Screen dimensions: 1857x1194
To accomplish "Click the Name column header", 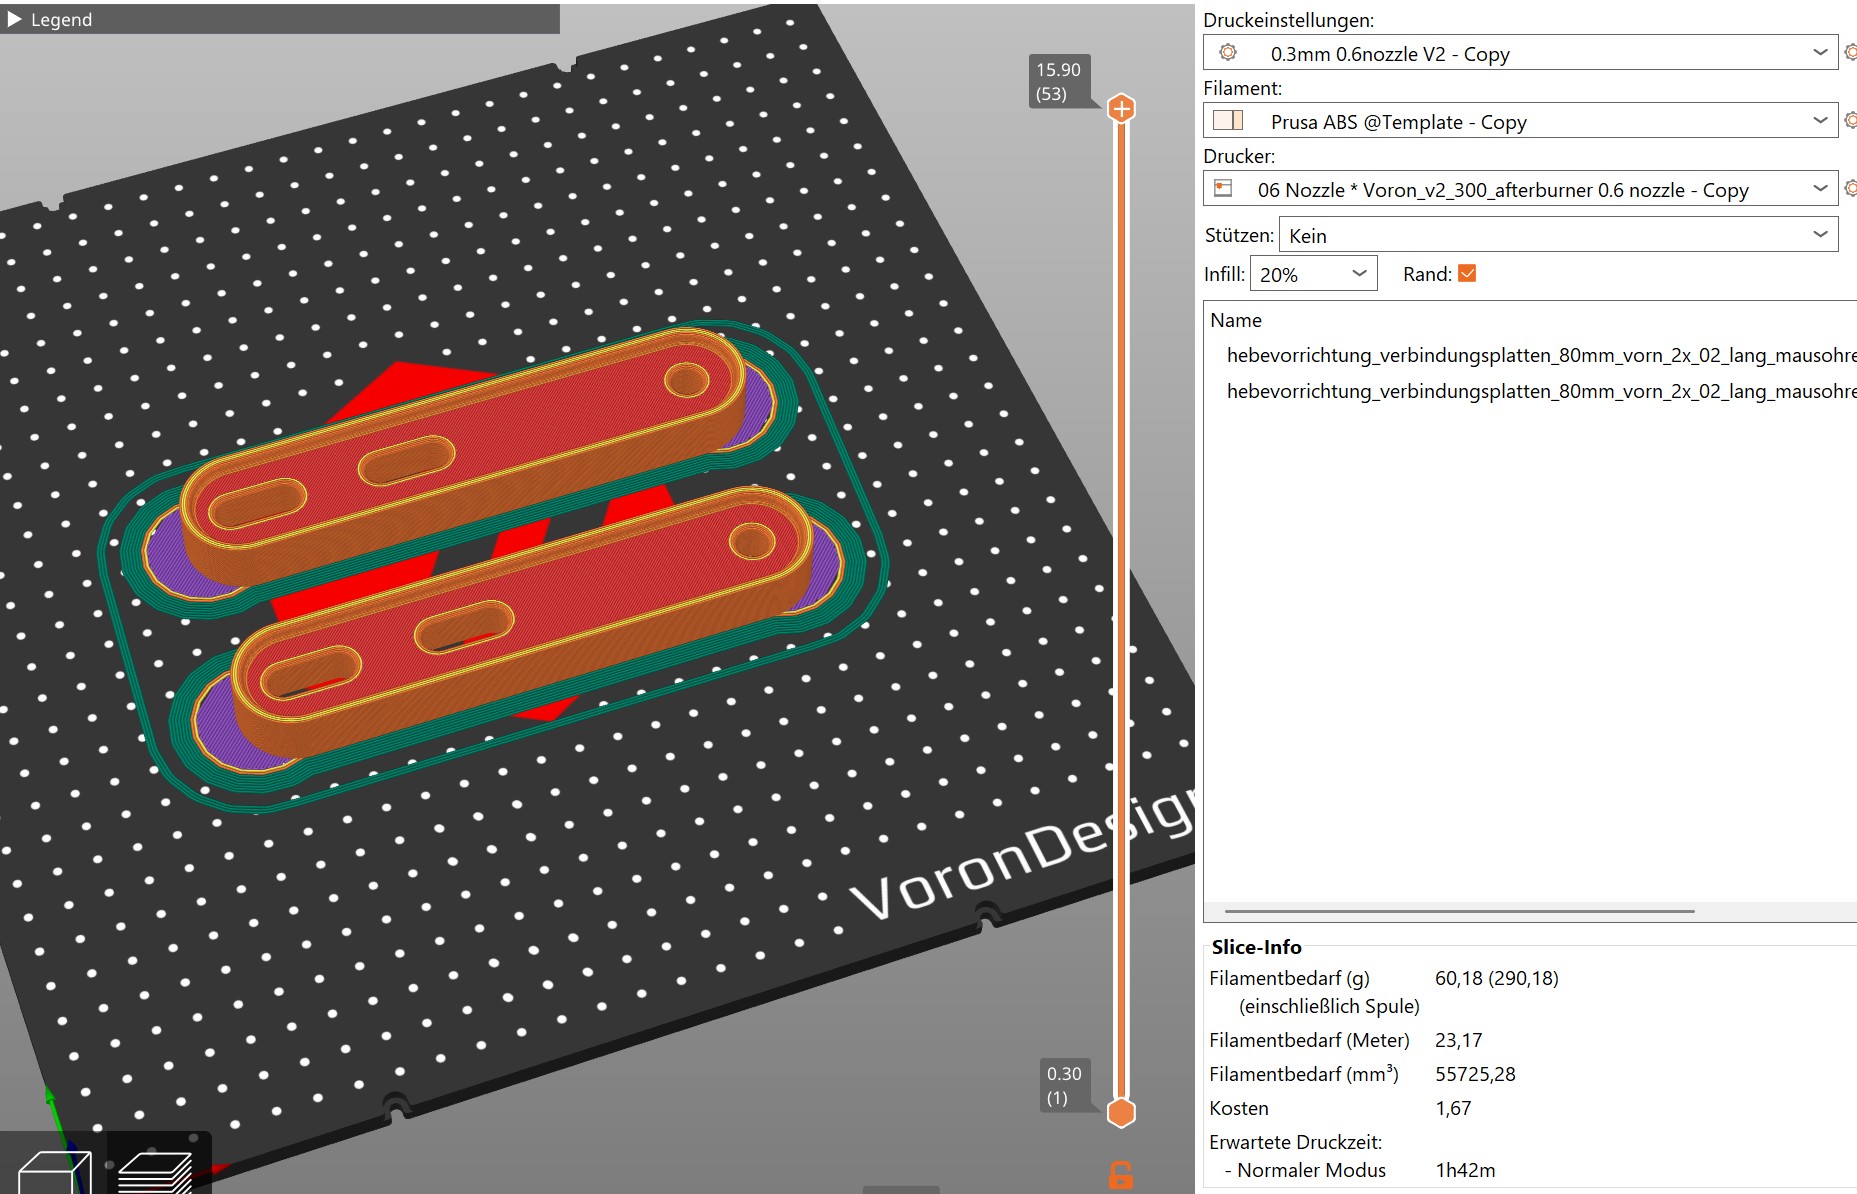I will 1236,320.
